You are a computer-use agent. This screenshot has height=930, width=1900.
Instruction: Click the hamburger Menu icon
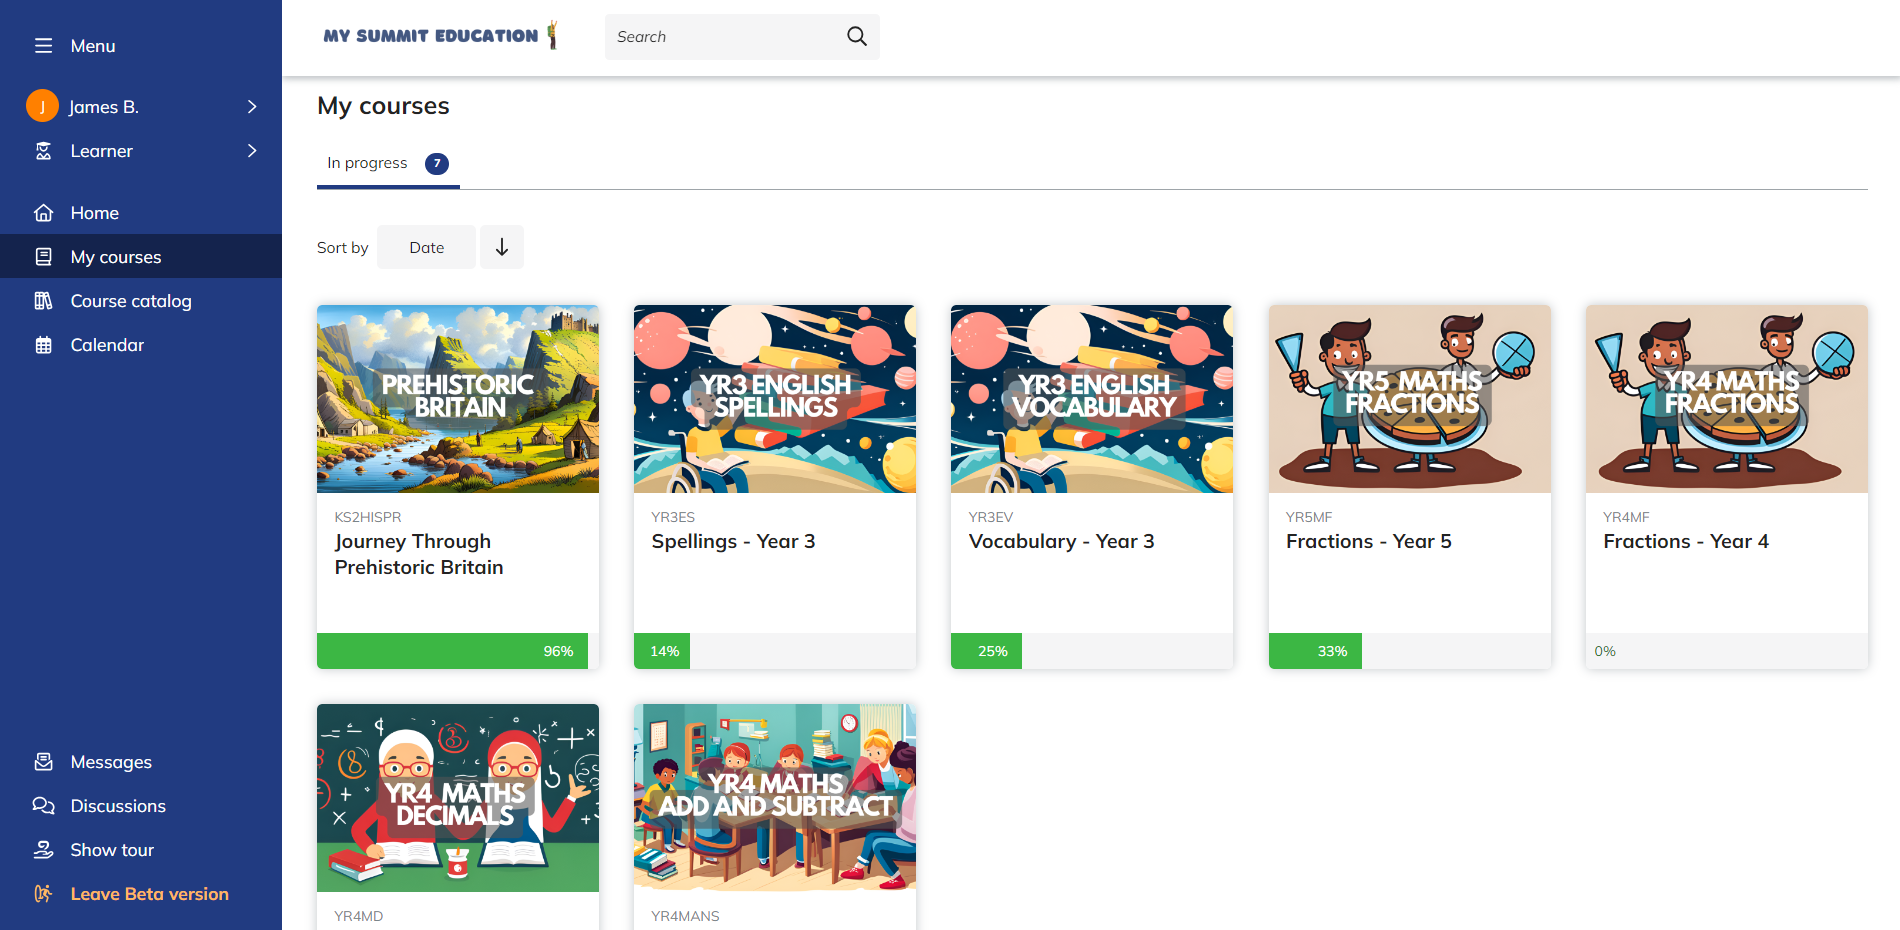point(43,46)
